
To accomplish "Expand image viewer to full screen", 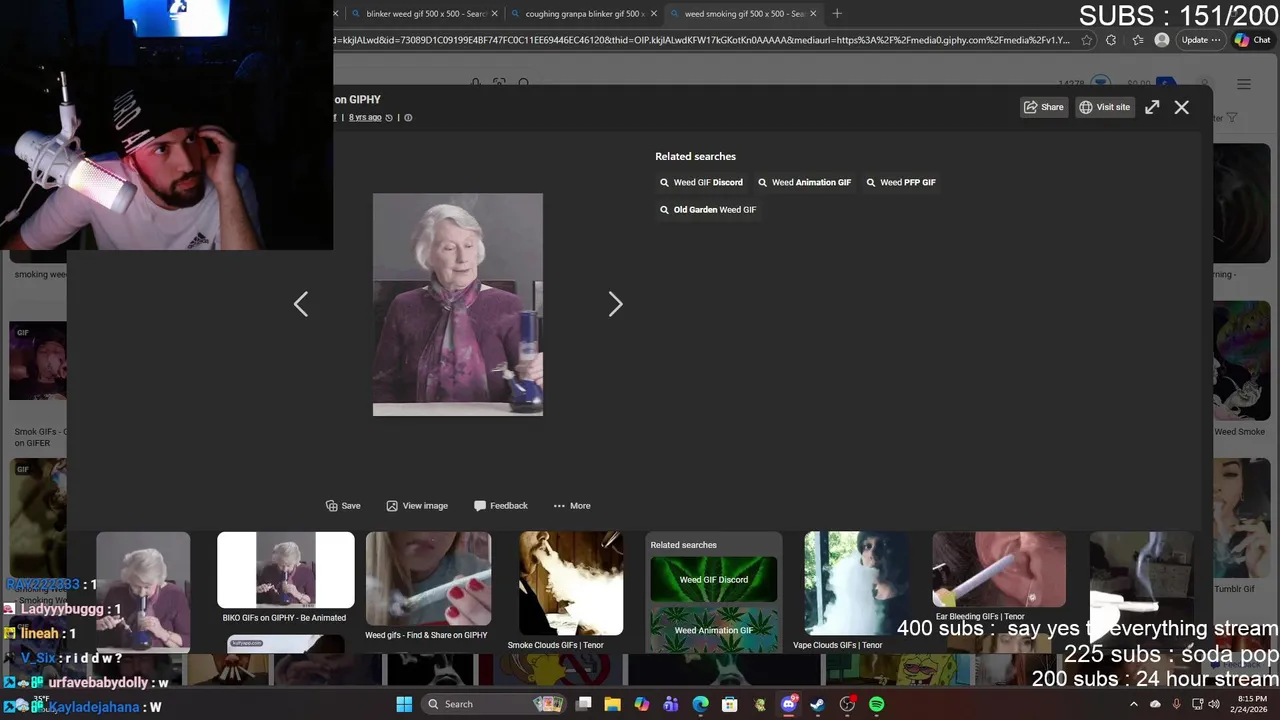I will click(x=1152, y=107).
